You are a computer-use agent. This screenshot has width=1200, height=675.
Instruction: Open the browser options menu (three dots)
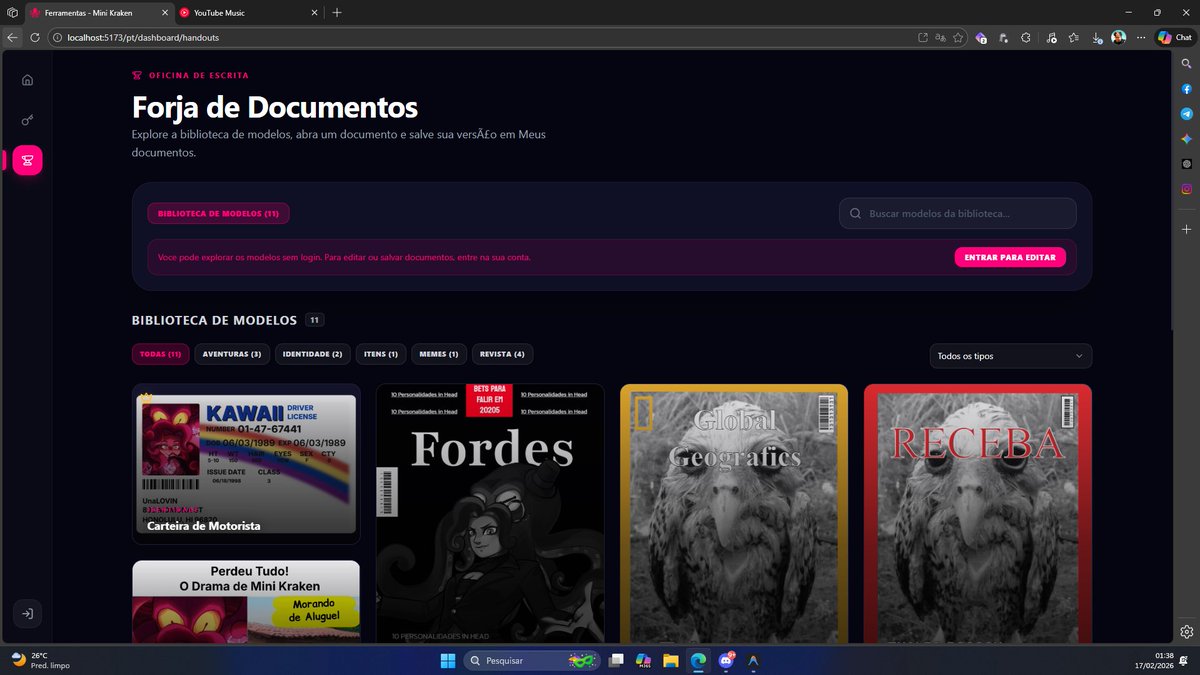click(1141, 37)
